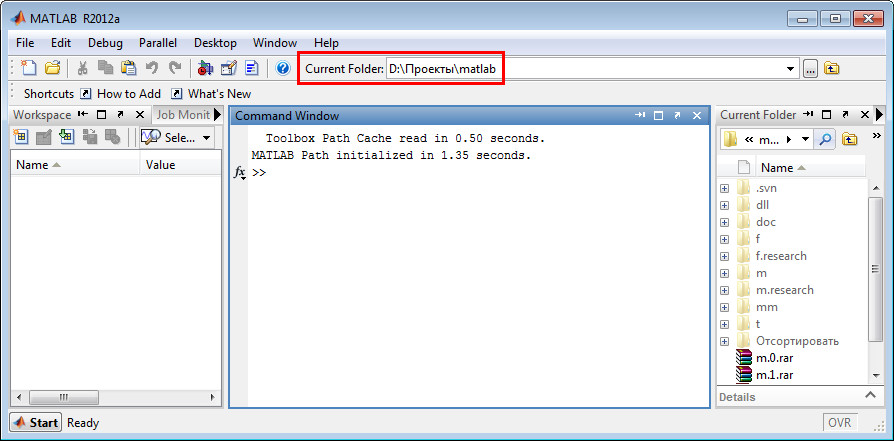The height and width of the screenshot is (441, 894).
Task: Switch to the Job Monitor tab
Action: click(183, 115)
